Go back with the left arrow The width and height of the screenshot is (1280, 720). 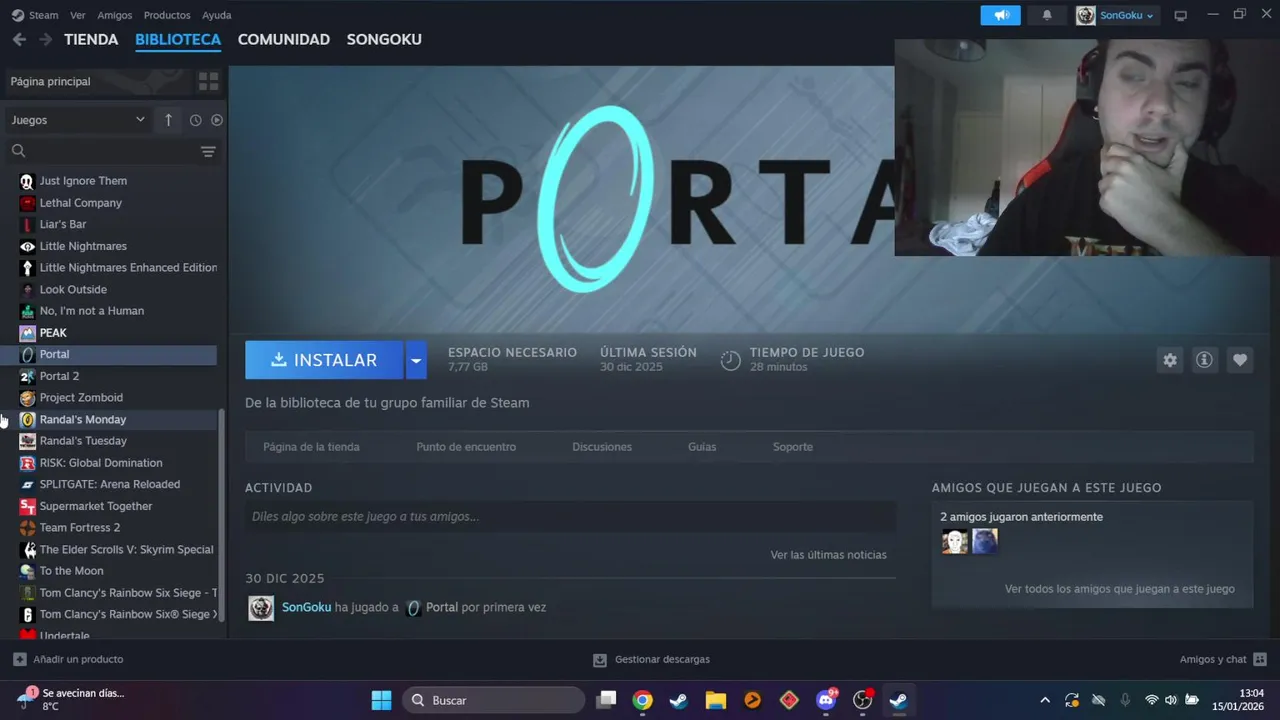[19, 39]
